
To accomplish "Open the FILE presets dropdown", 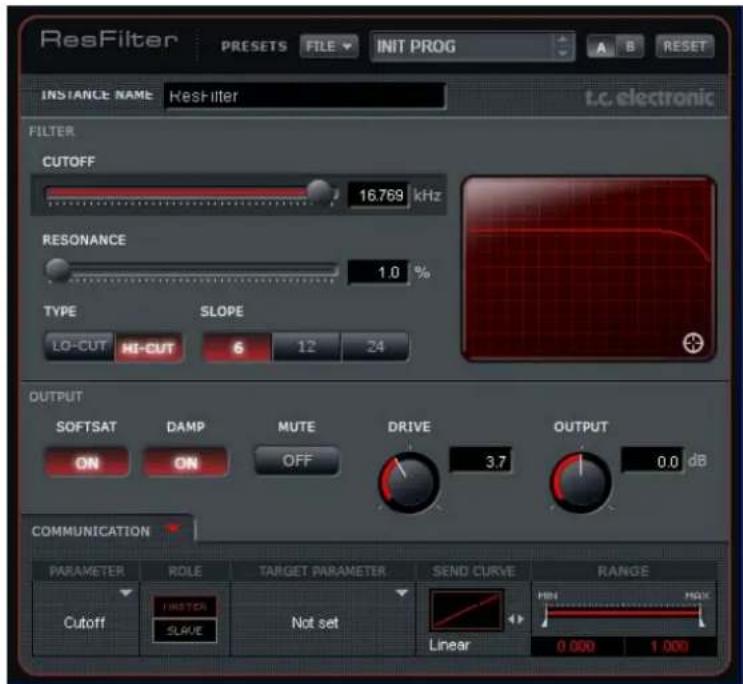I will [x=328, y=46].
